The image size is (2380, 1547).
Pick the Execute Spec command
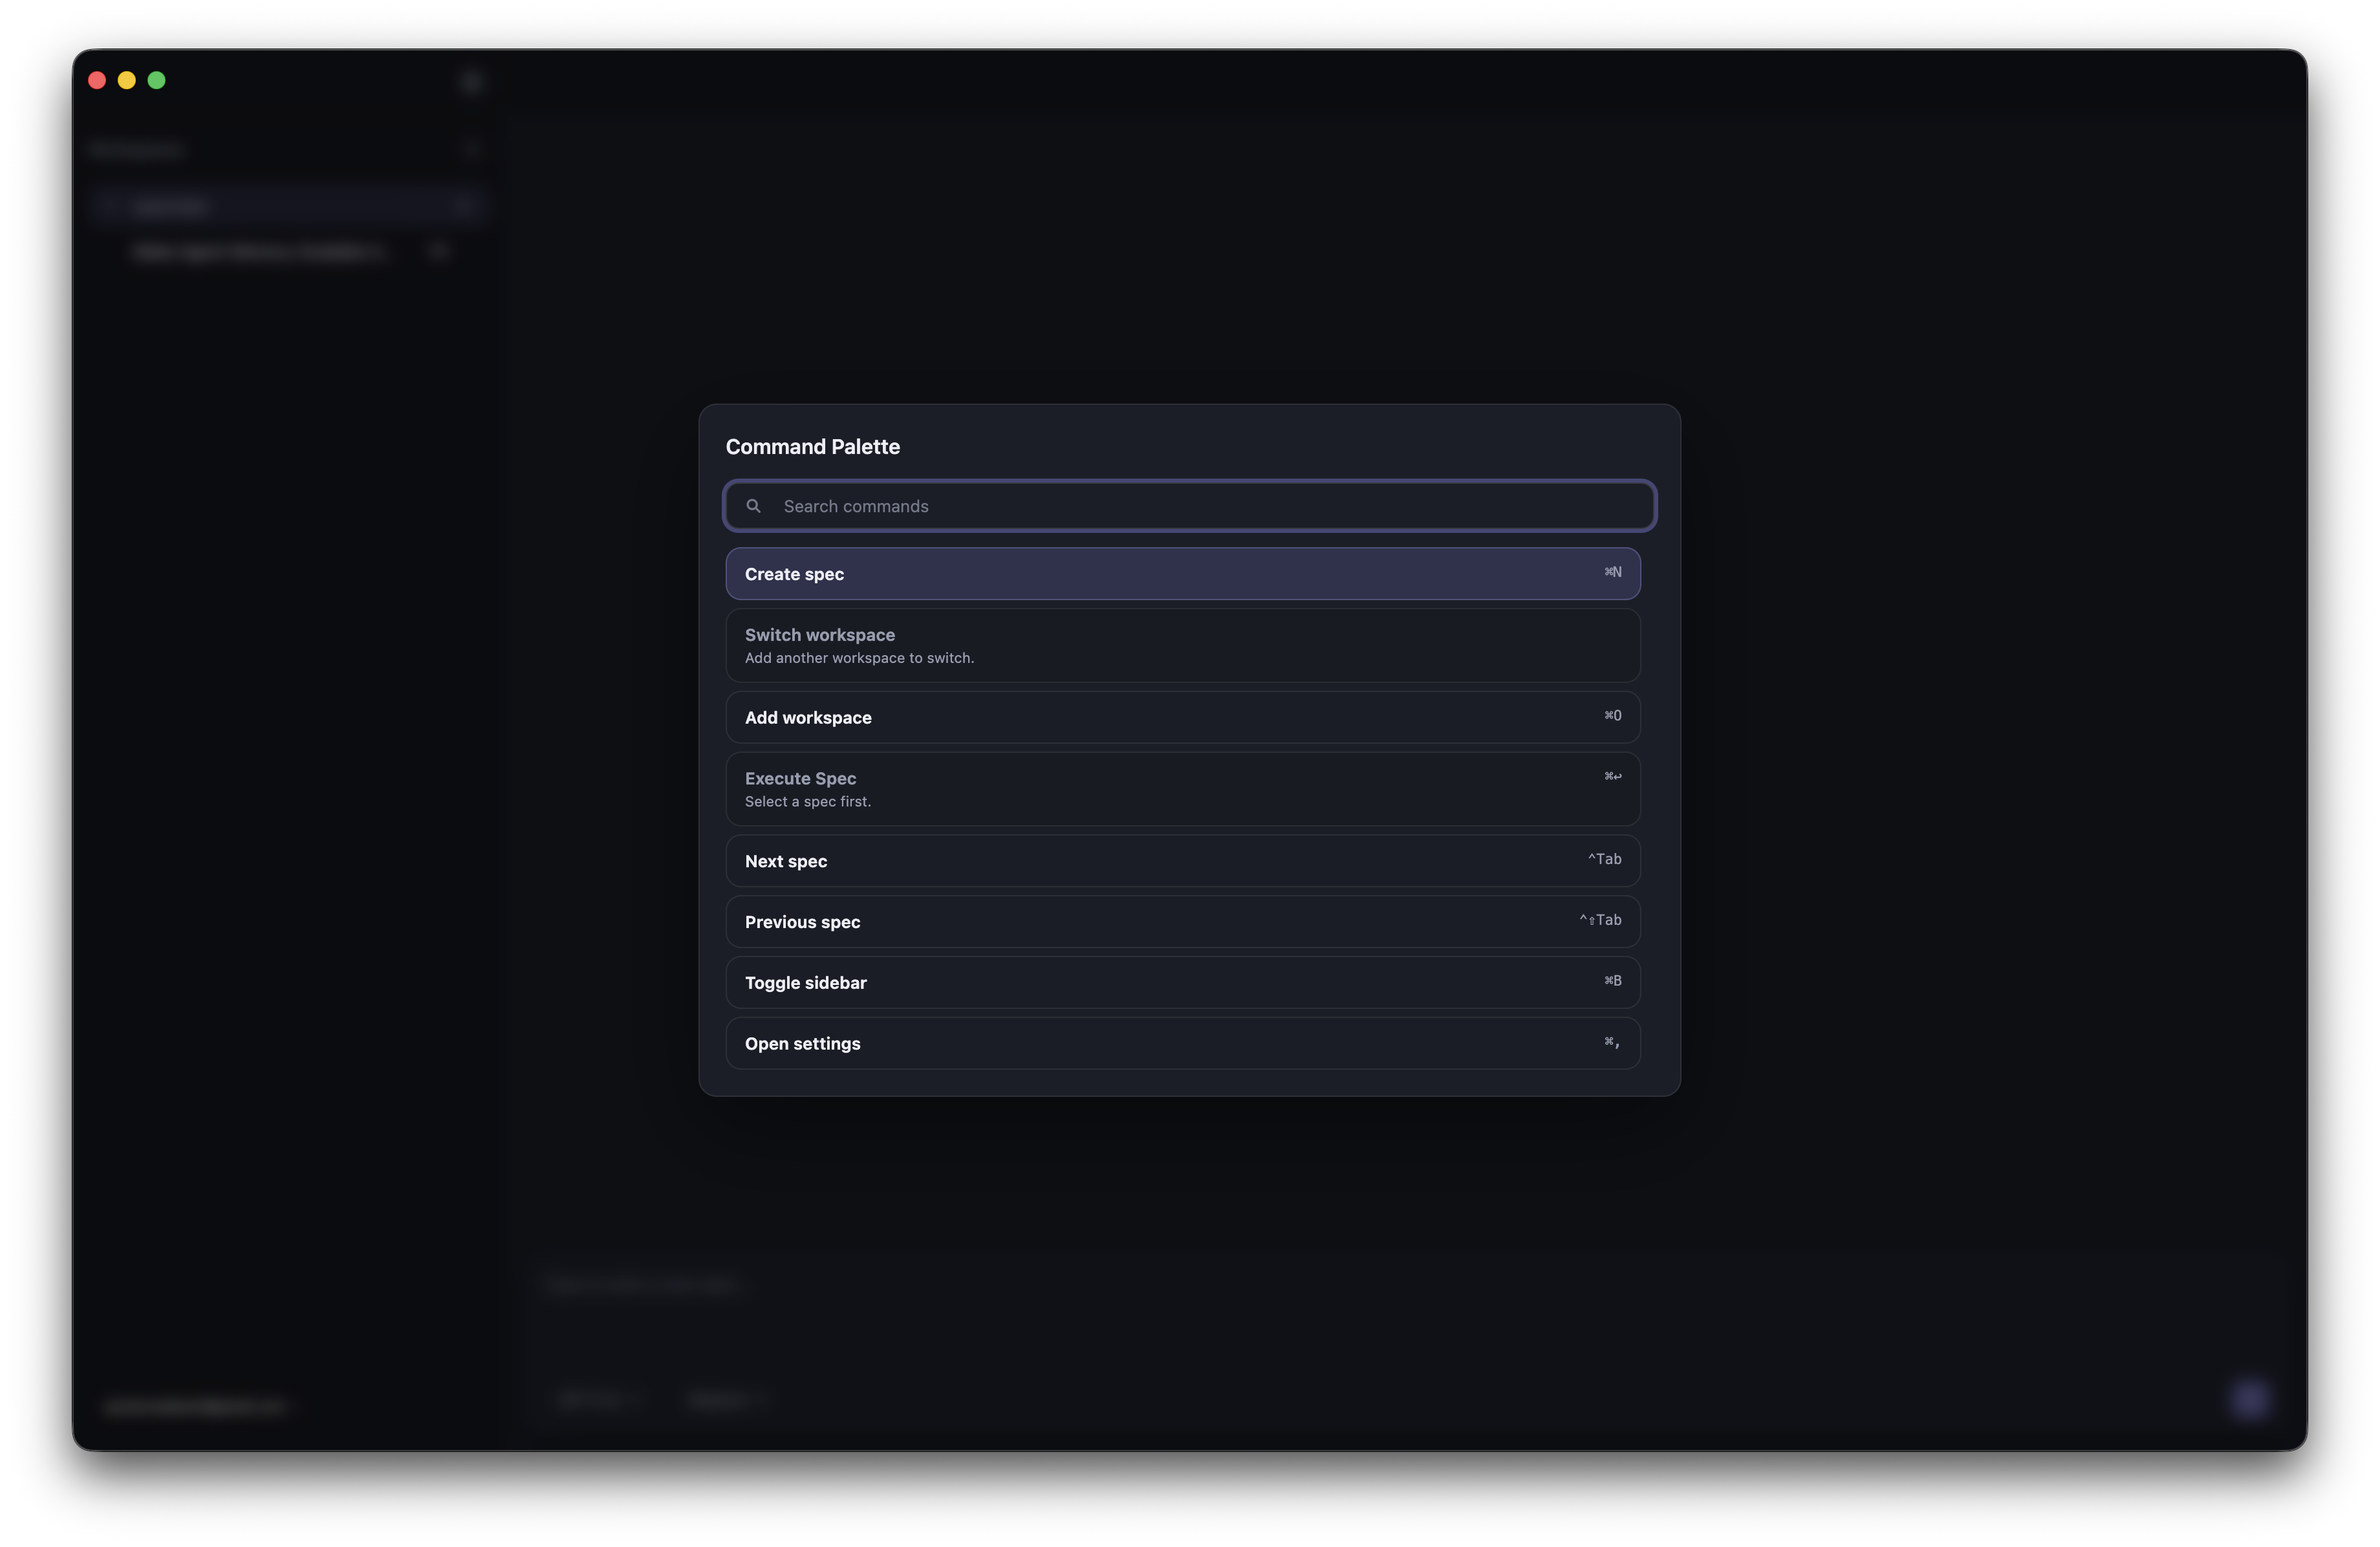[x=1182, y=789]
